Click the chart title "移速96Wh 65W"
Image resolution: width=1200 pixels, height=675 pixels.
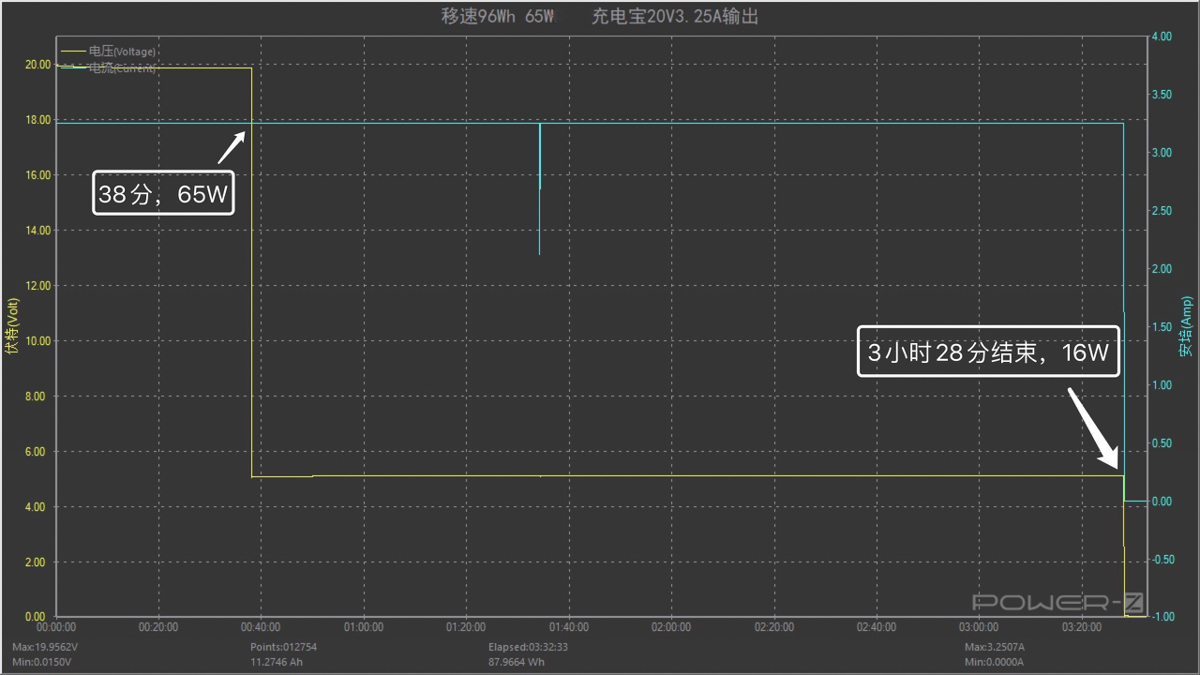tap(497, 17)
